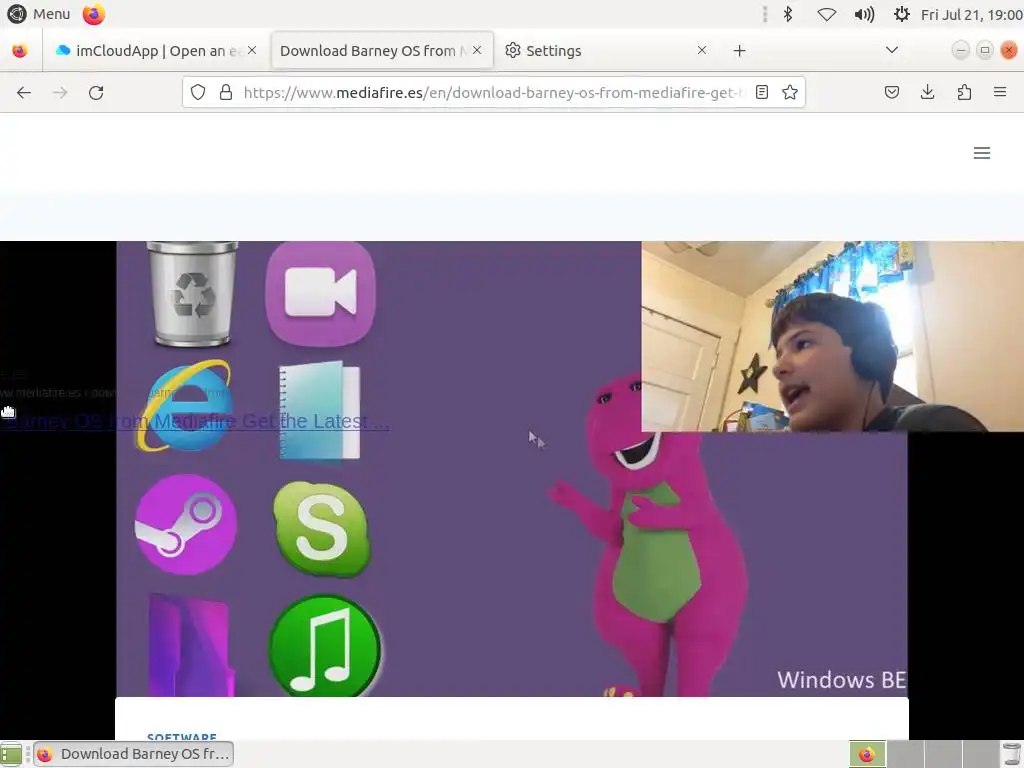Image resolution: width=1024 pixels, height=768 pixels.
Task: Open a new browser tab
Action: [x=739, y=51]
